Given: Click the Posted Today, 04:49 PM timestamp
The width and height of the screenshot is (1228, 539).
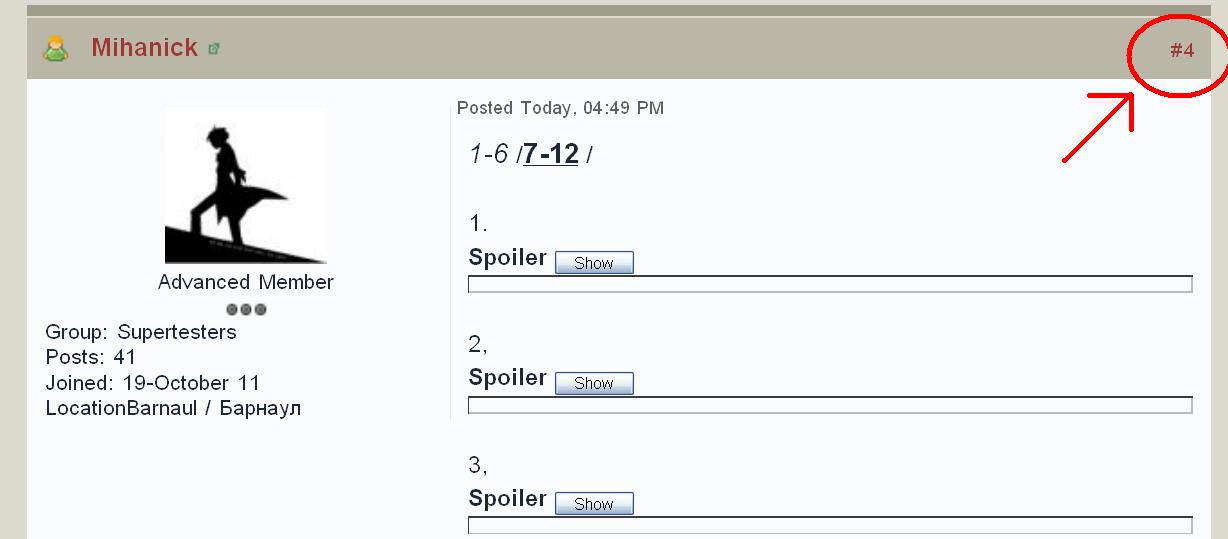Looking at the screenshot, I should coord(560,108).
